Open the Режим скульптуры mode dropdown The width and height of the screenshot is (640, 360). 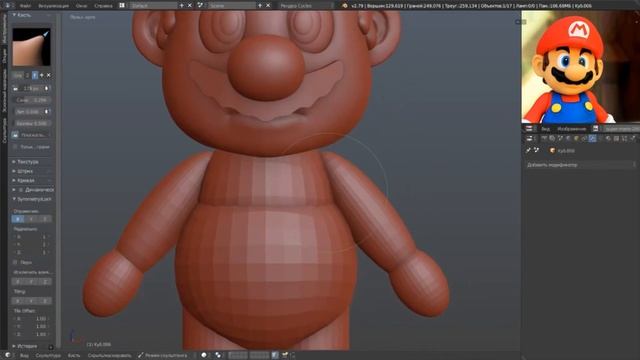pyautogui.click(x=166, y=355)
